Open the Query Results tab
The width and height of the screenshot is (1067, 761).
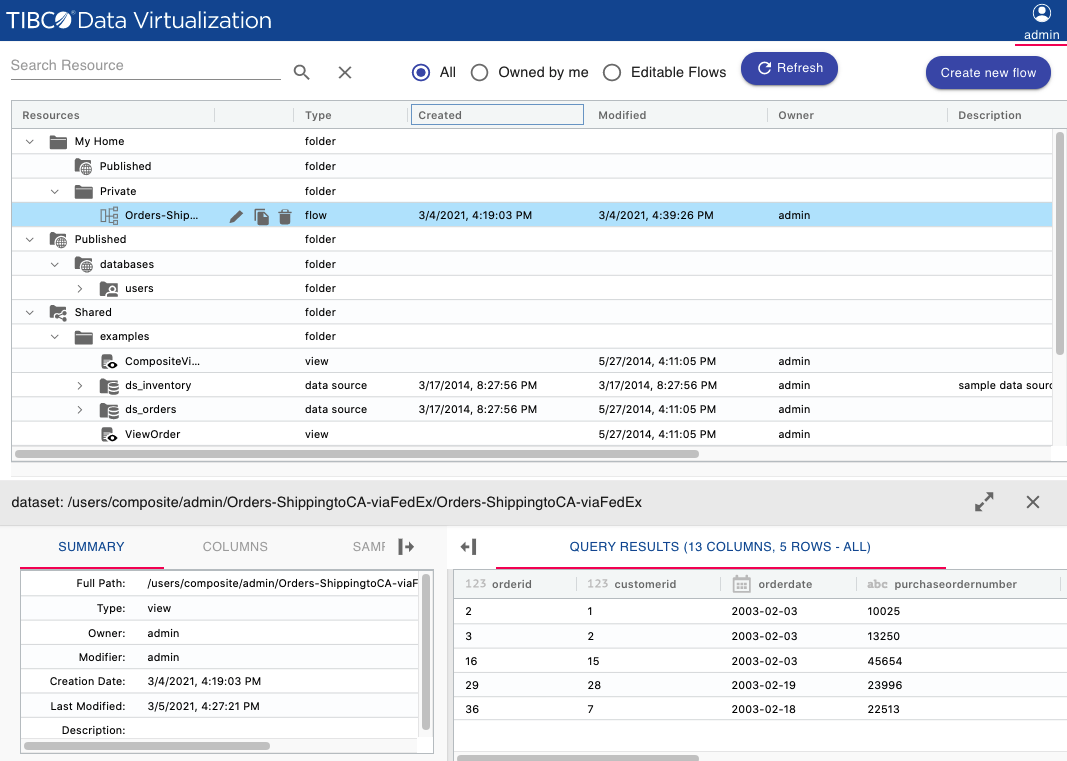[x=719, y=547]
